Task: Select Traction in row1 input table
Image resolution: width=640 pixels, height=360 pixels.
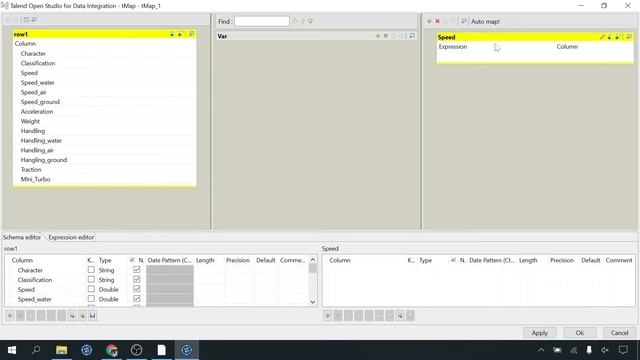Action: pyautogui.click(x=31, y=169)
